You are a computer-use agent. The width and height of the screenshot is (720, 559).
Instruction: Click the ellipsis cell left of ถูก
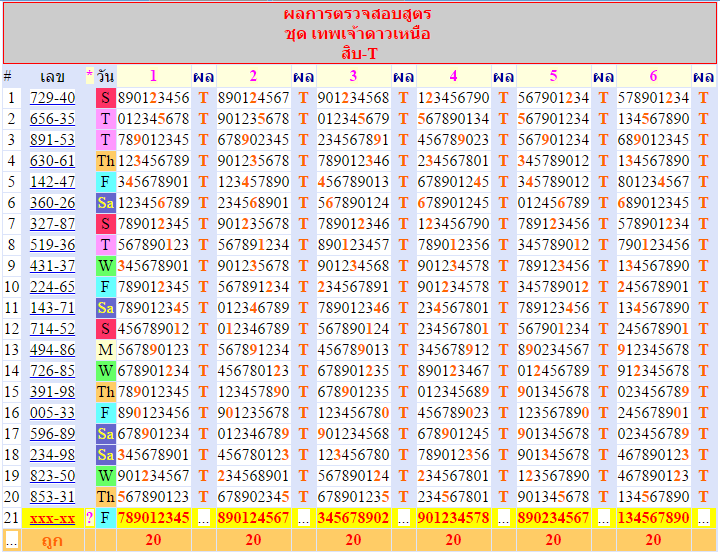[12, 540]
